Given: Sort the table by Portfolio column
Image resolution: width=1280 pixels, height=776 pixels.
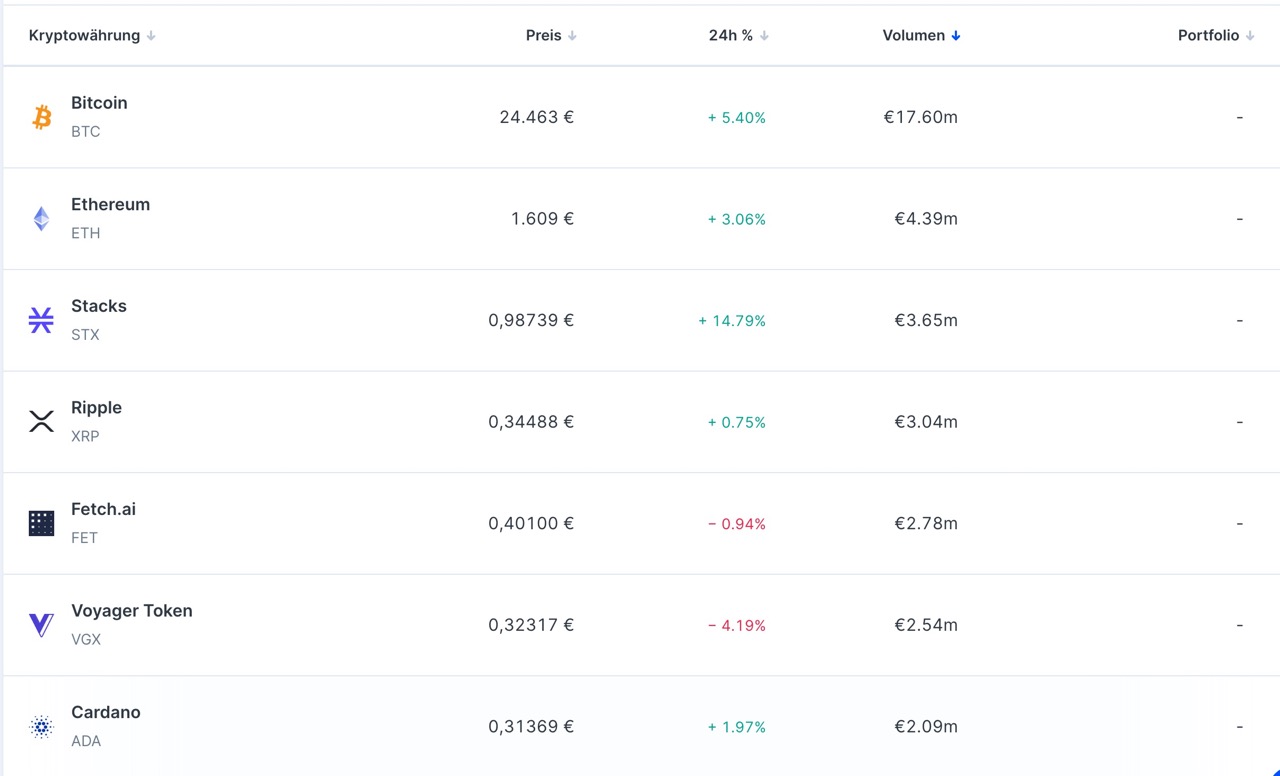Looking at the screenshot, I should 1208,36.
